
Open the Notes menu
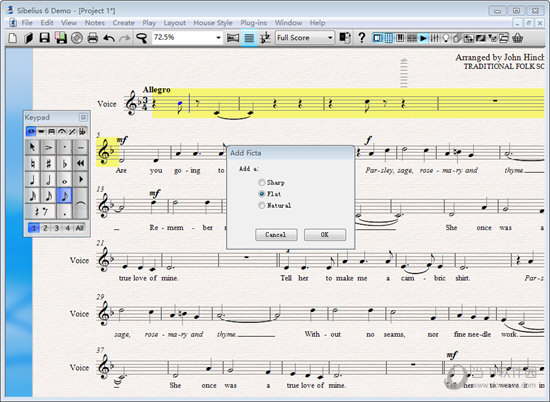pyautogui.click(x=95, y=23)
